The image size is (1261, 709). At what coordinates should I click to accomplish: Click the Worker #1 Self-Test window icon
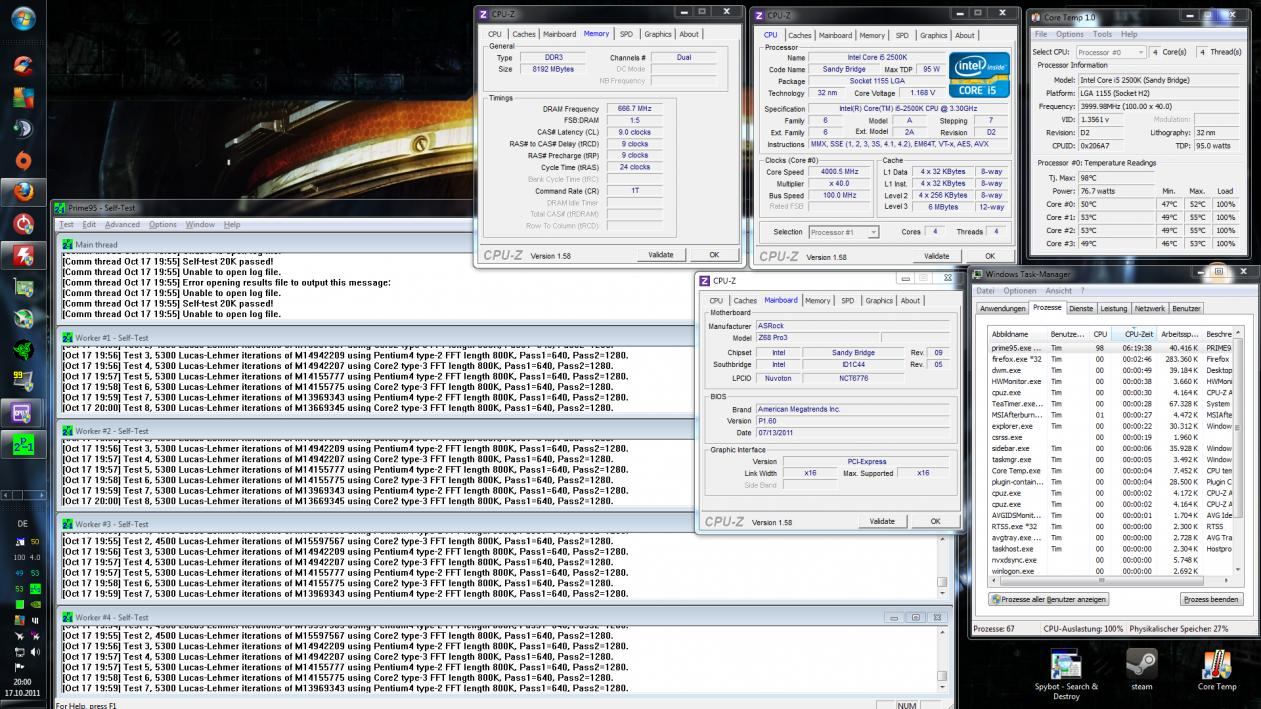(x=68, y=338)
